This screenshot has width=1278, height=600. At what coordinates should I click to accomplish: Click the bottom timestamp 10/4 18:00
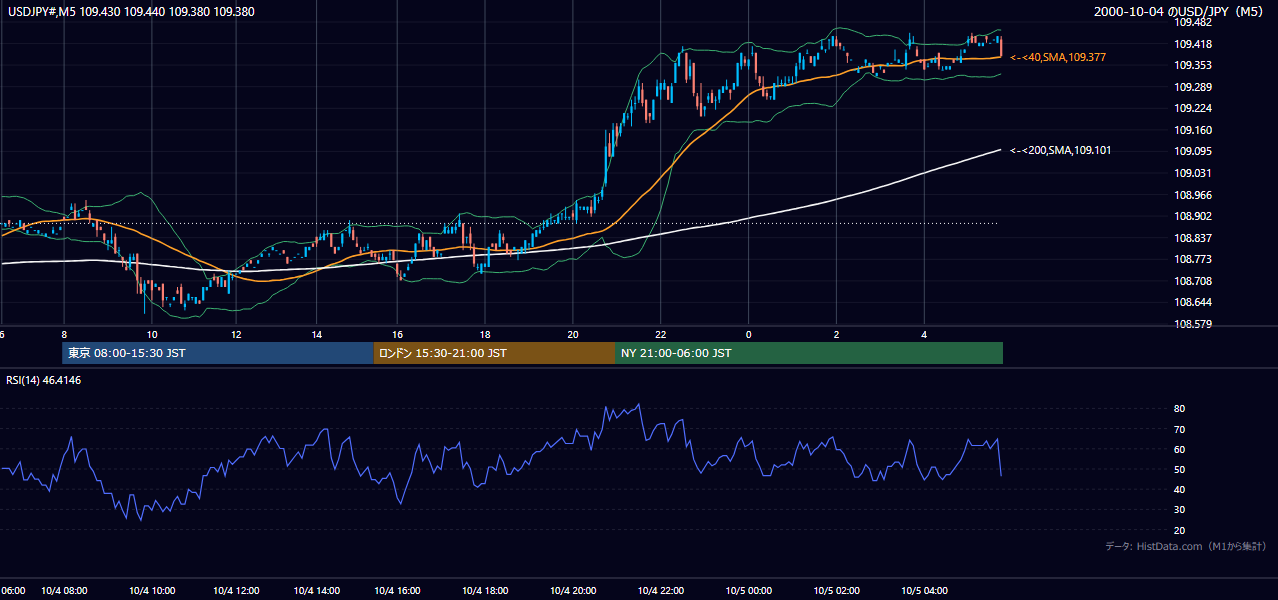[486, 591]
